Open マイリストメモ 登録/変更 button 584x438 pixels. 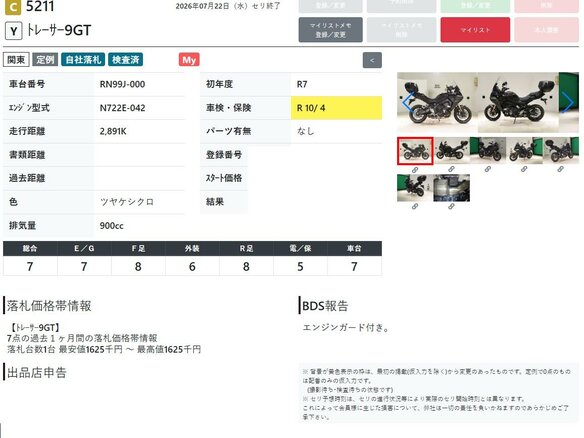[x=330, y=30]
